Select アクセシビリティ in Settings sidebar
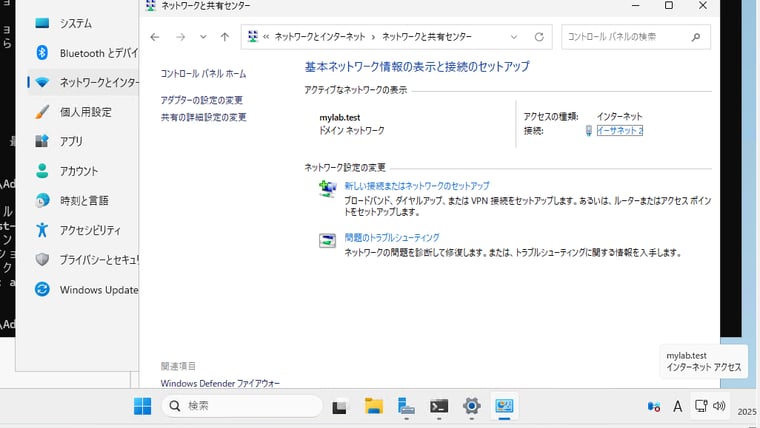Image resolution: width=760 pixels, height=428 pixels. point(83,230)
